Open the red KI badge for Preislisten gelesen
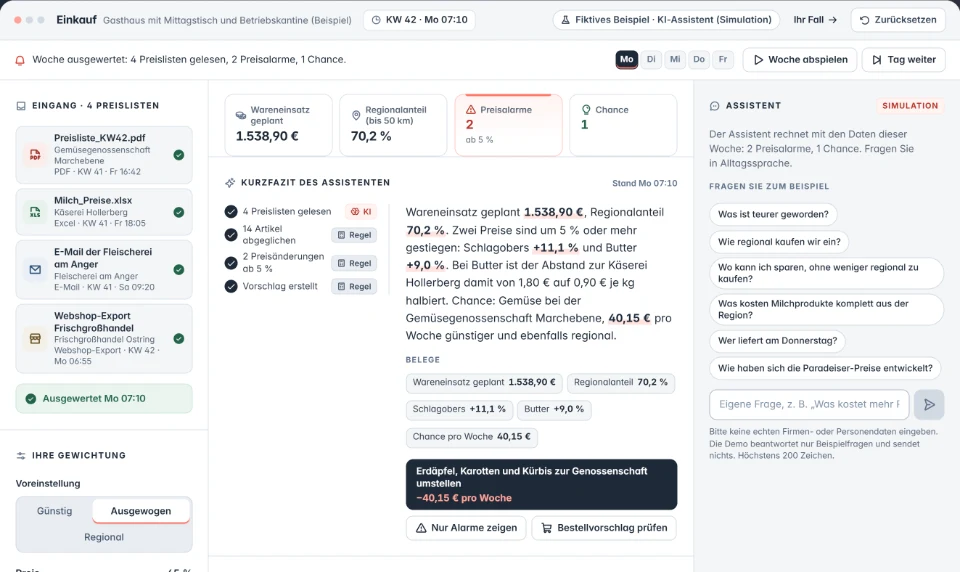Viewport: 960px width, 572px height. (x=361, y=211)
